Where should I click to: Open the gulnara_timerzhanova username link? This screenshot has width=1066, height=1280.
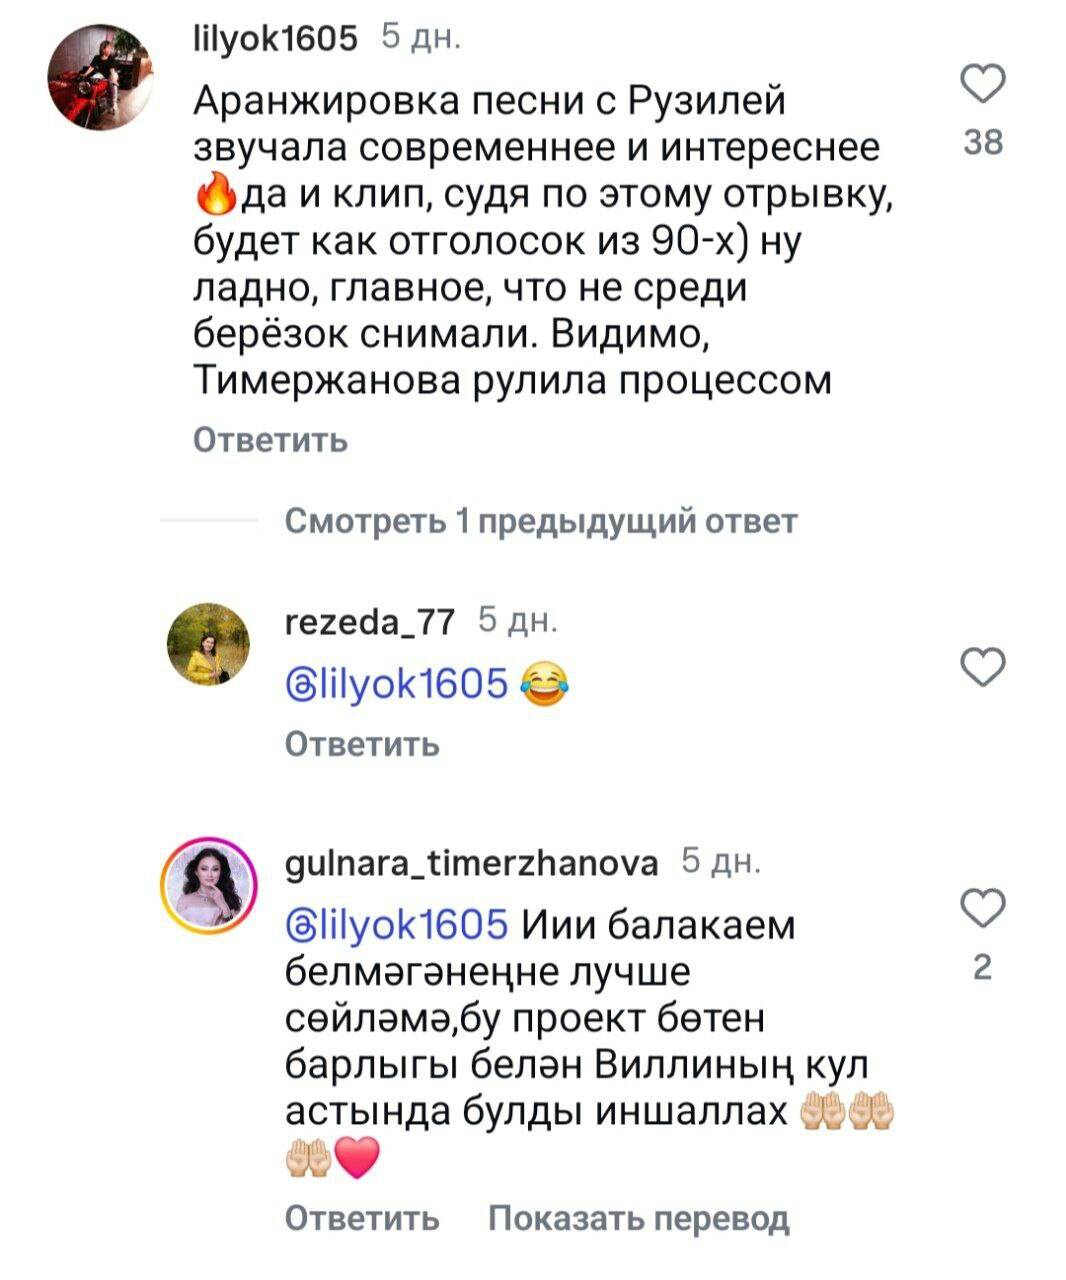pos(472,863)
